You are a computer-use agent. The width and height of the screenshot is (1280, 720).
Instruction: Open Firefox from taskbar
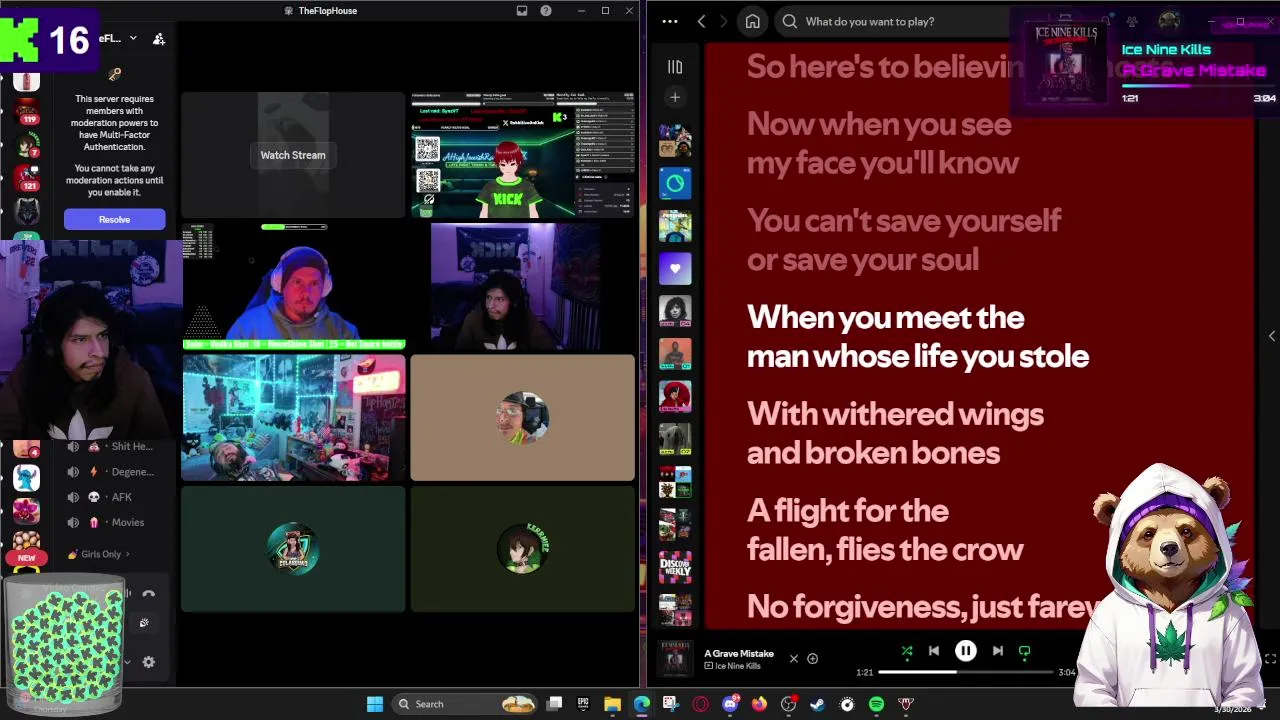tap(759, 704)
